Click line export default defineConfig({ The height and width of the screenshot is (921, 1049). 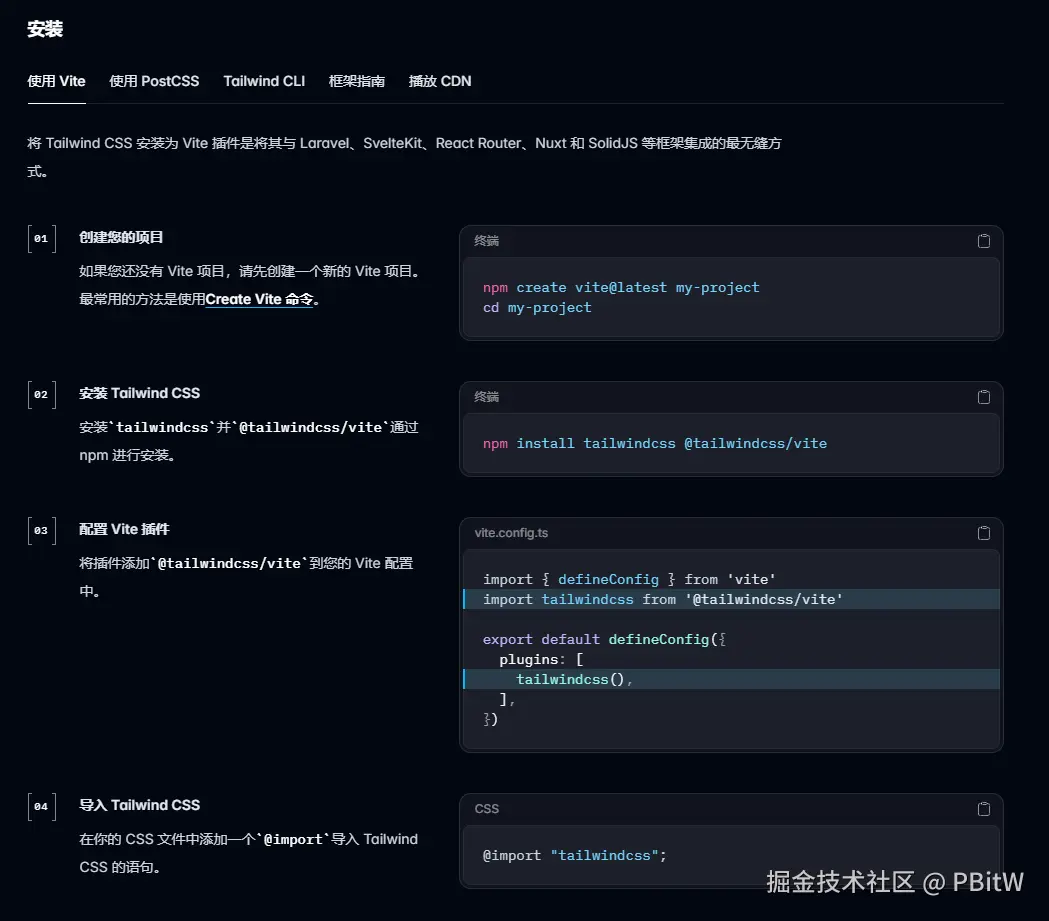604,639
